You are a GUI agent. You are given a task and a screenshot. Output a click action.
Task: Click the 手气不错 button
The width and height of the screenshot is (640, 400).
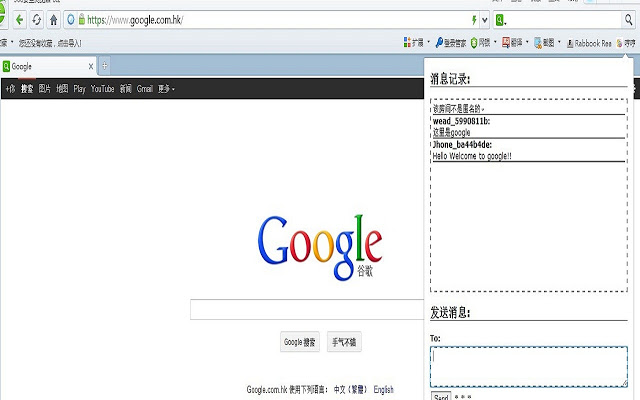(344, 342)
